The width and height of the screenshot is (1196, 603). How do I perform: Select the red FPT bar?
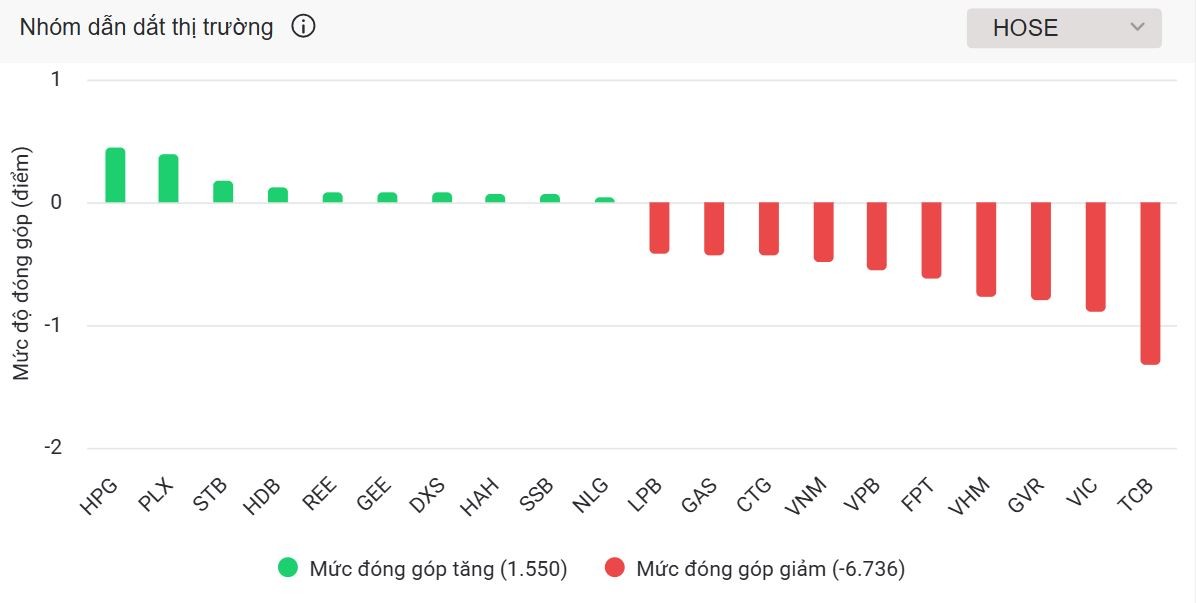[931, 240]
